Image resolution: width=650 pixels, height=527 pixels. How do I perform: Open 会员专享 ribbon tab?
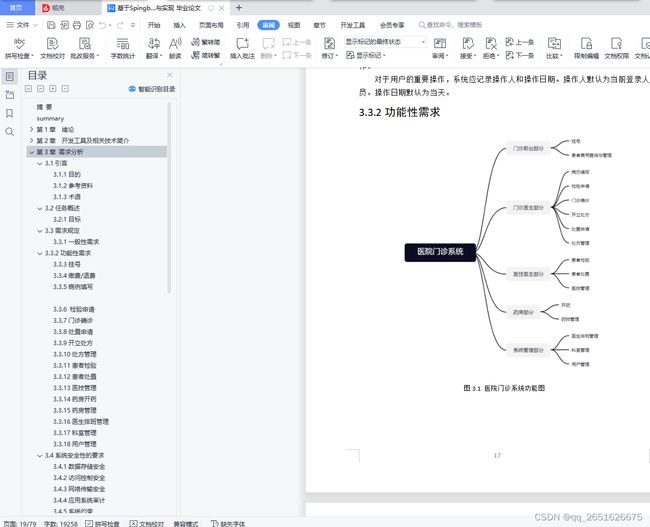(392, 25)
